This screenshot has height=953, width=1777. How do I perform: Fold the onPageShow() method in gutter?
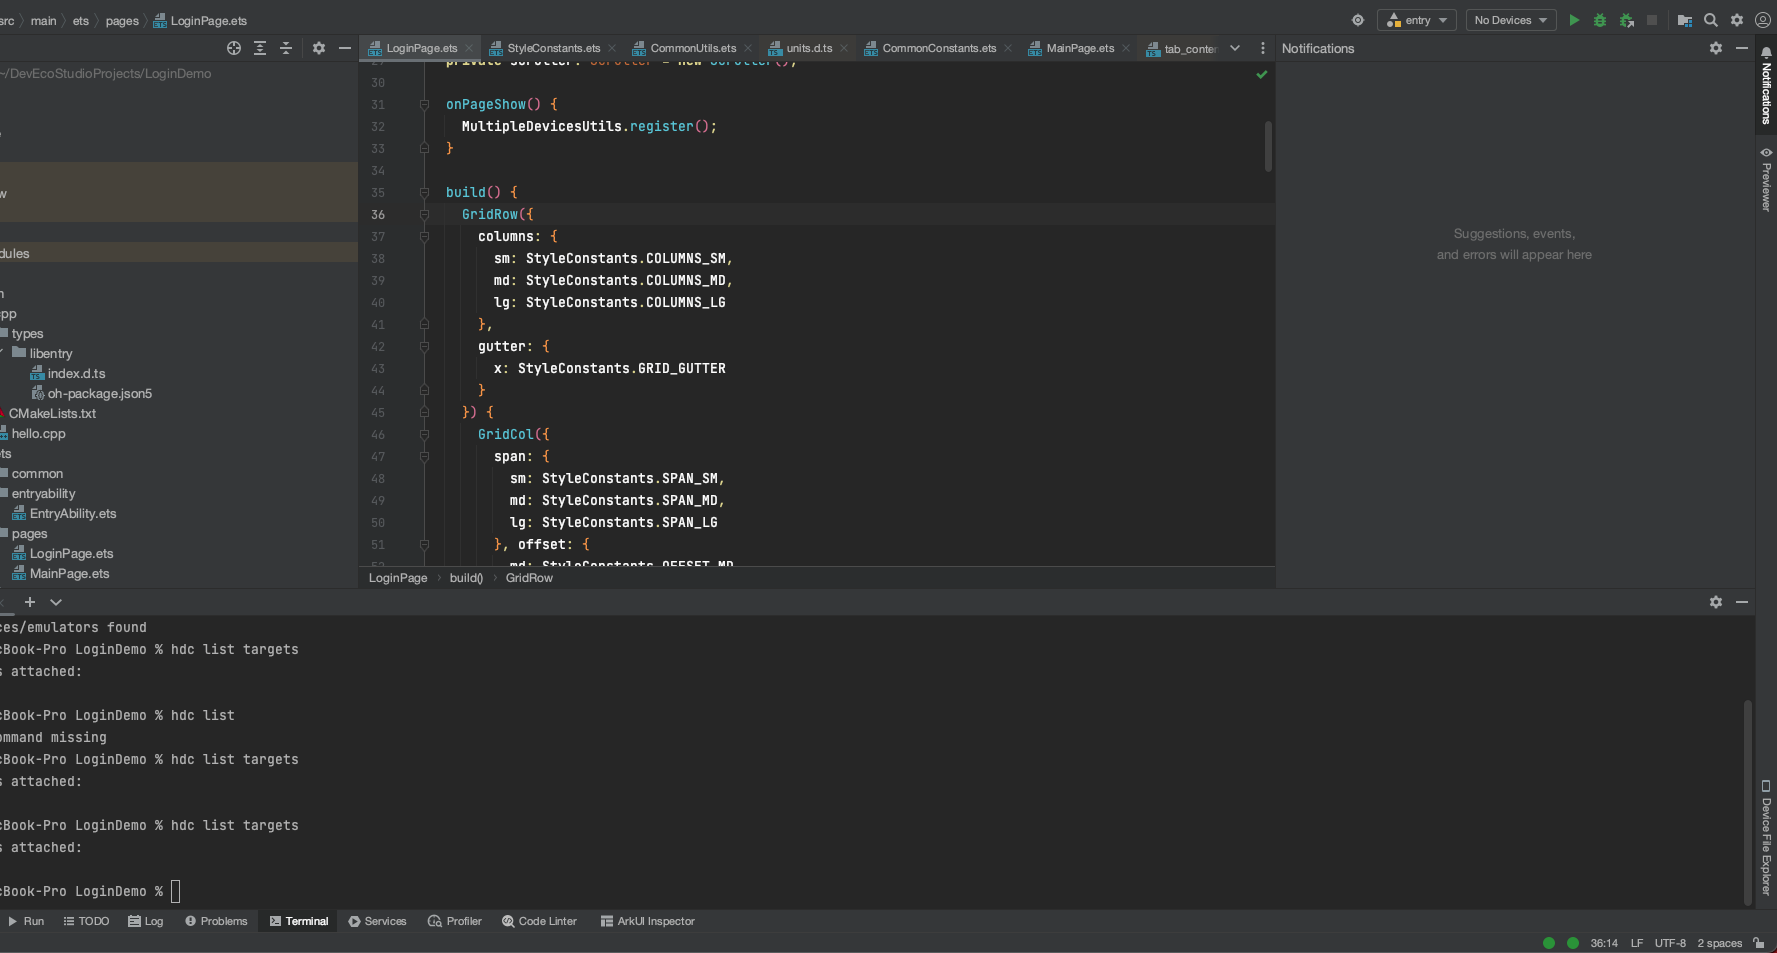point(424,104)
